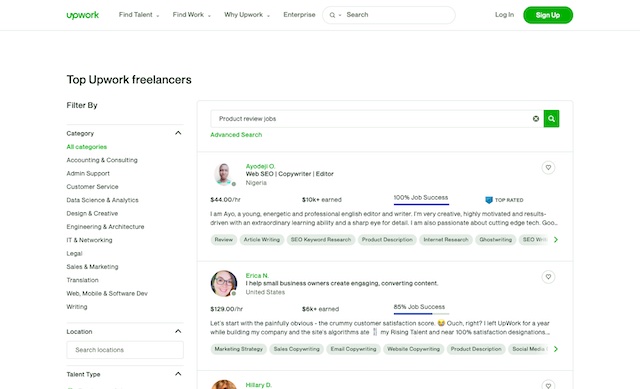Click the Review skill tag

(224, 240)
